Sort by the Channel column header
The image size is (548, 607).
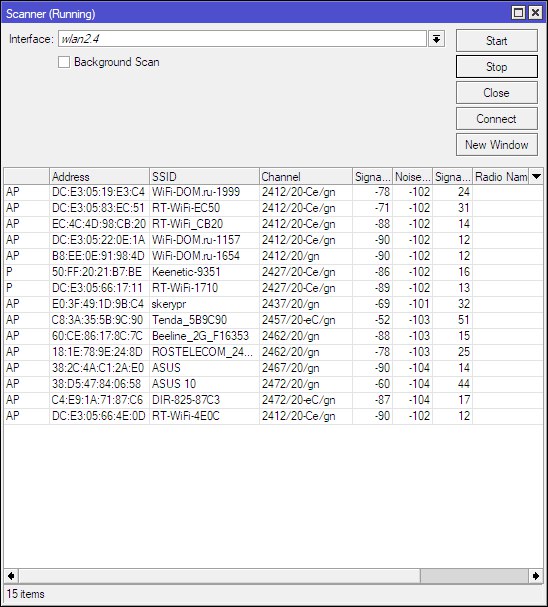(x=306, y=177)
